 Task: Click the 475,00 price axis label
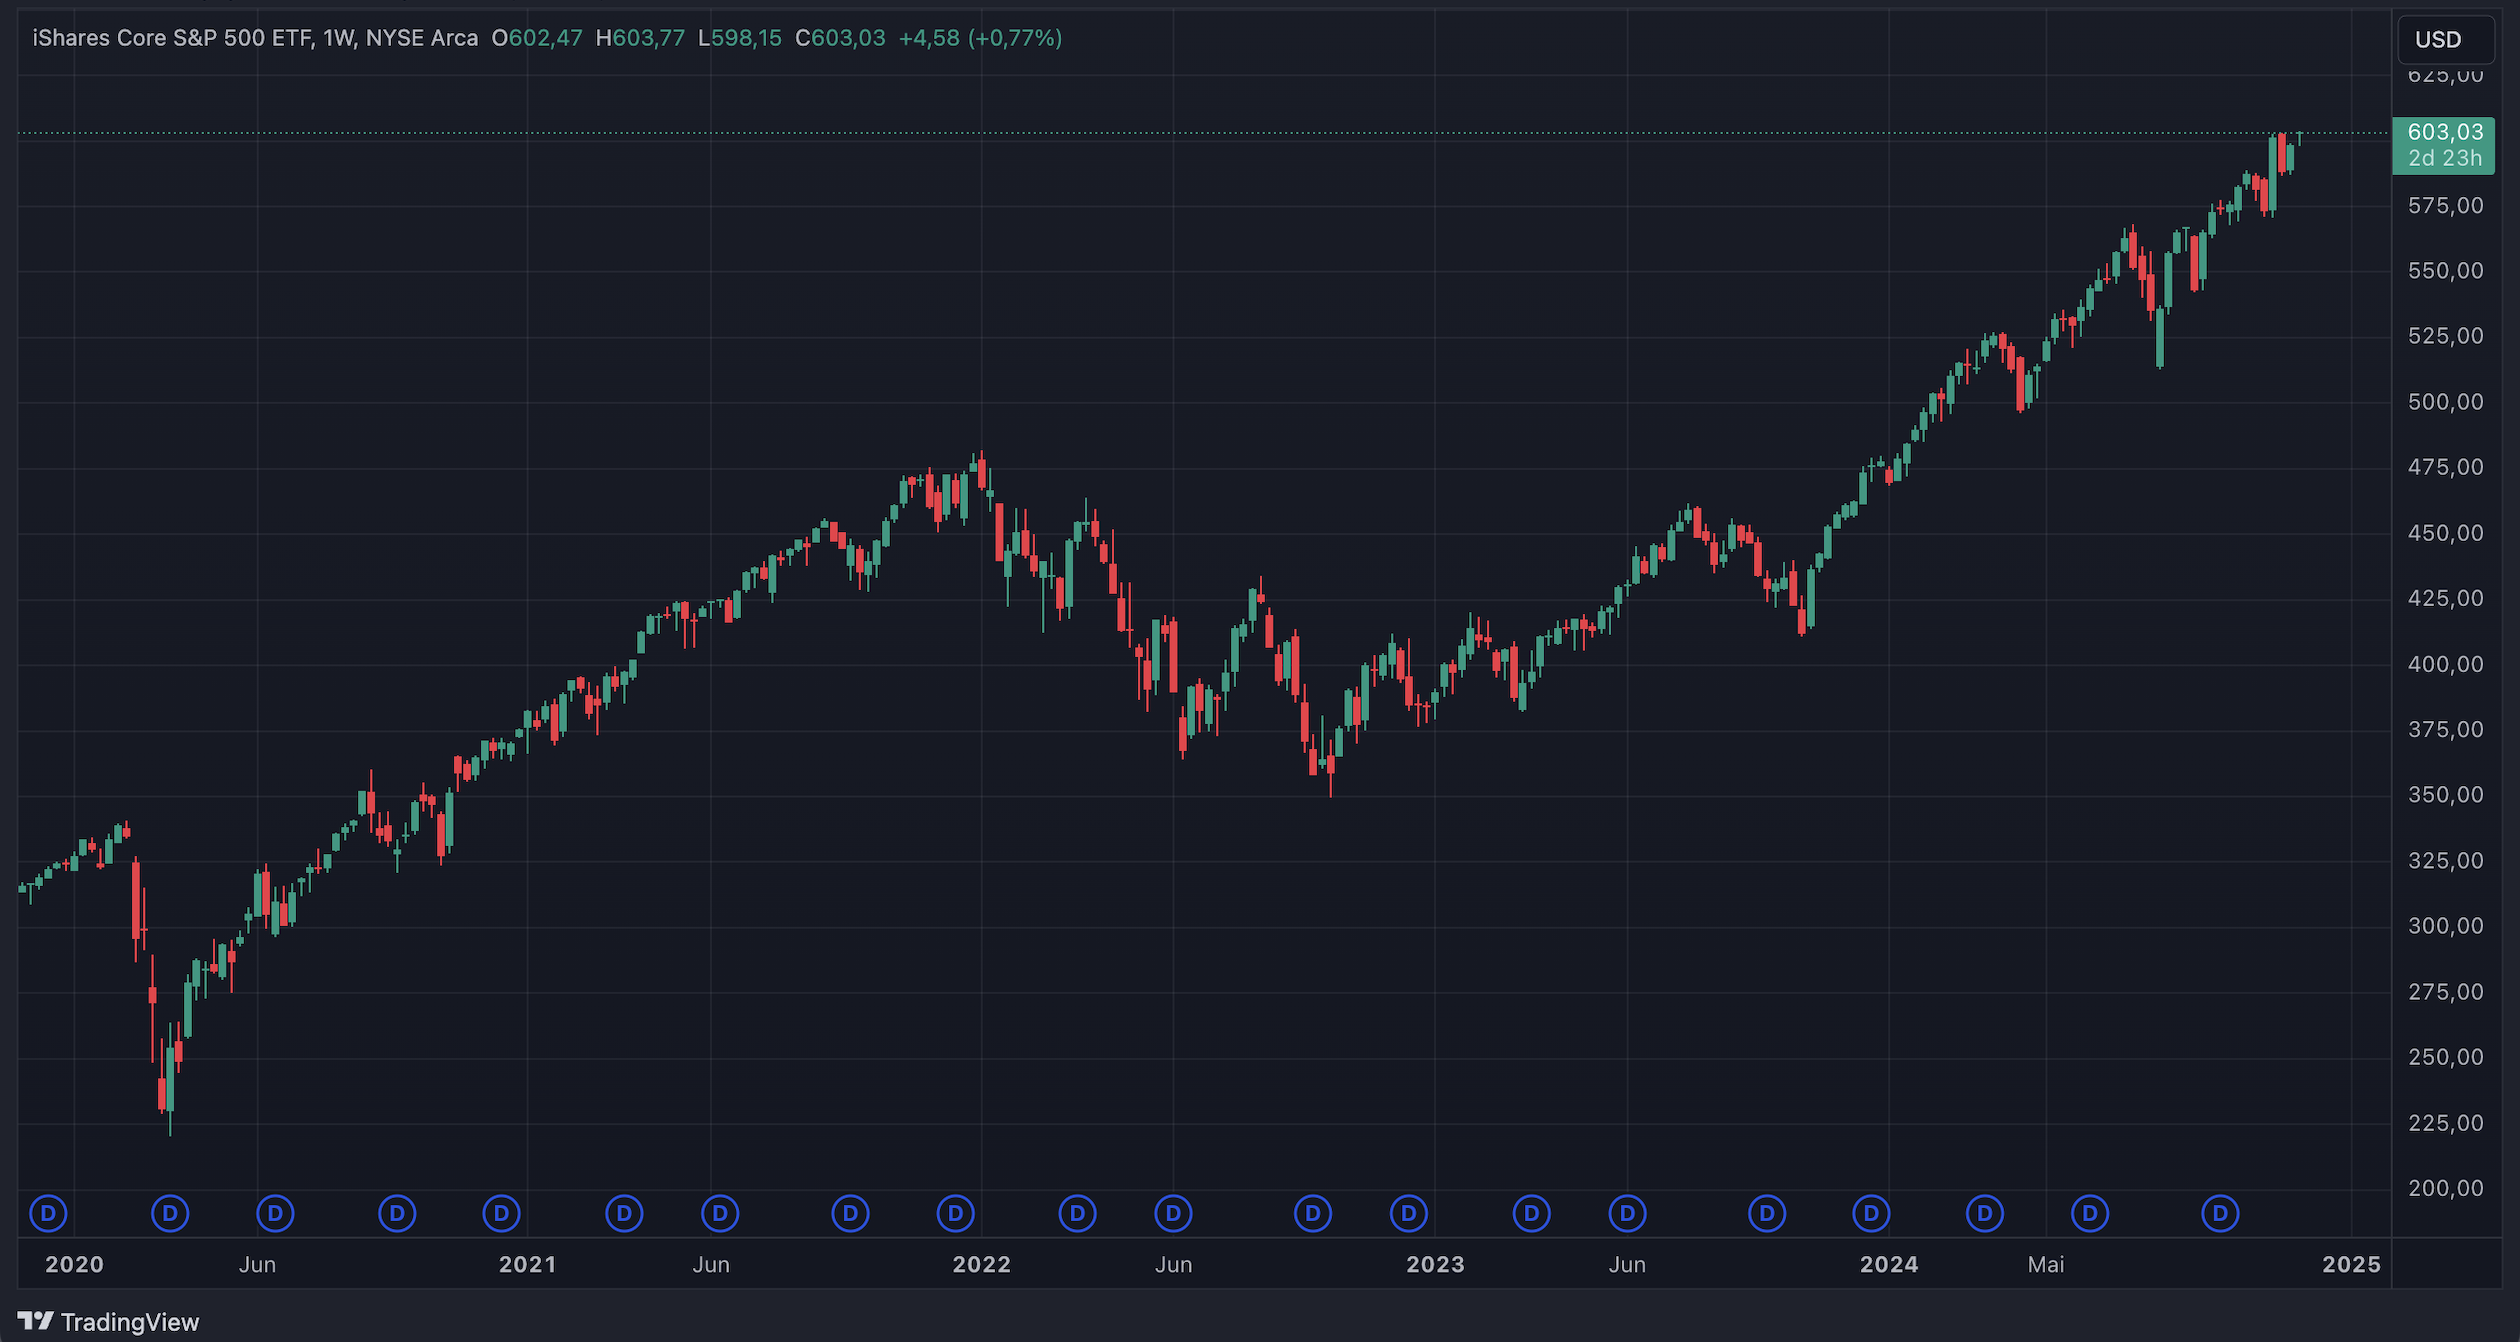[2445, 467]
